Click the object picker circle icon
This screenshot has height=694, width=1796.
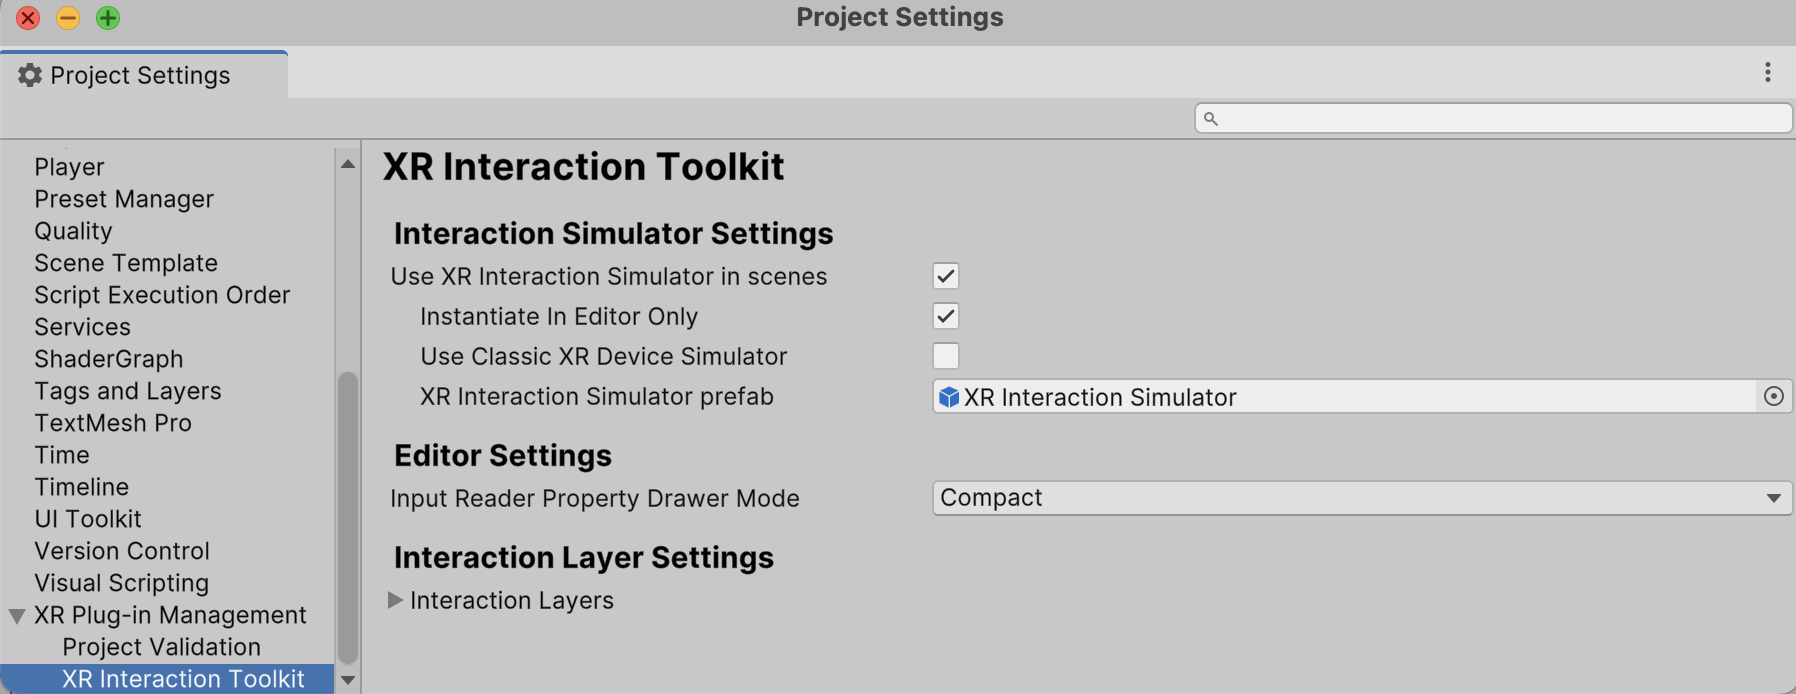coord(1773,397)
